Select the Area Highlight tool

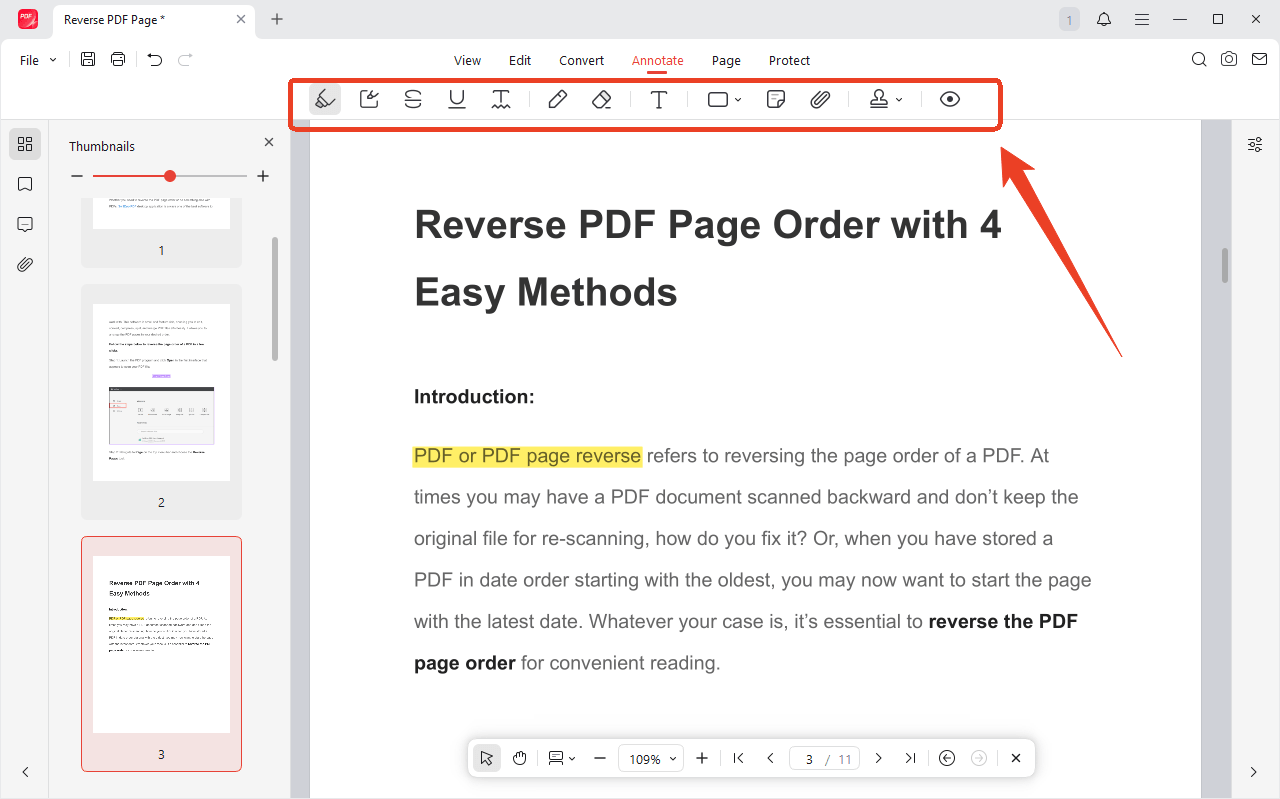[x=369, y=99]
